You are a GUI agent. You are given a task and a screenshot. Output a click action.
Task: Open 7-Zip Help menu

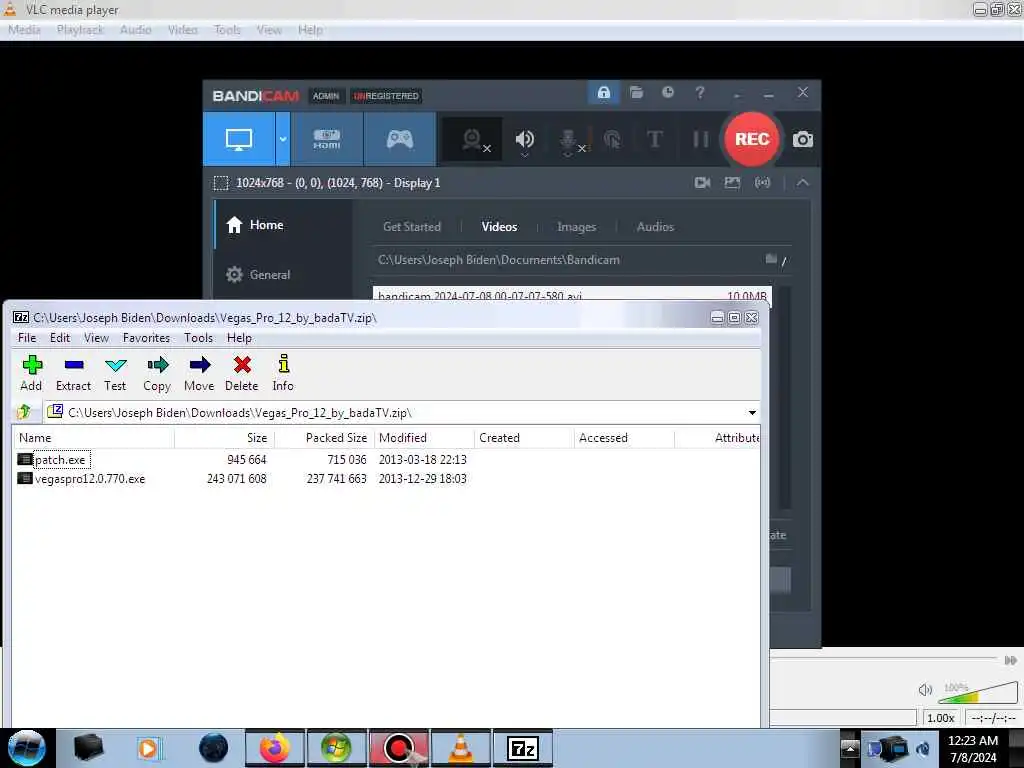point(240,338)
